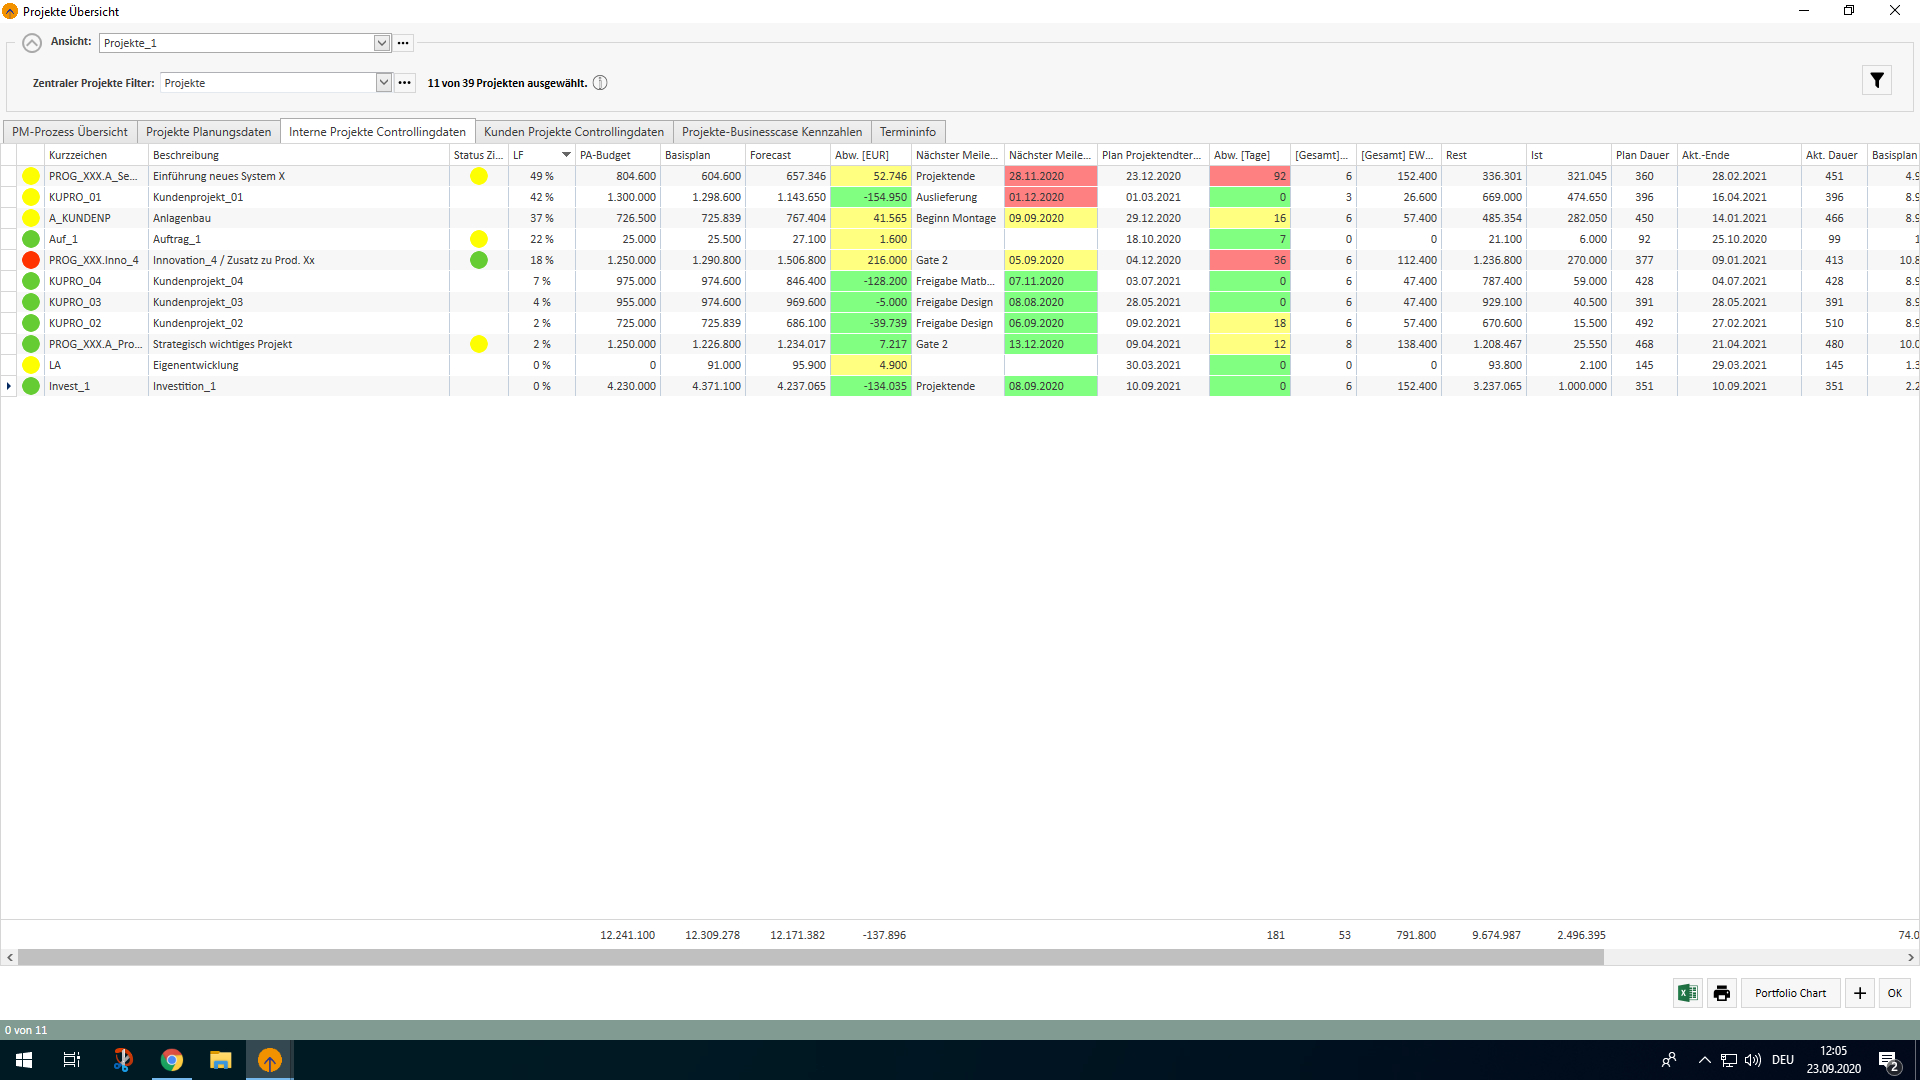Click the plus icon to add an entry
The height and width of the screenshot is (1080, 1920).
pyautogui.click(x=1859, y=993)
